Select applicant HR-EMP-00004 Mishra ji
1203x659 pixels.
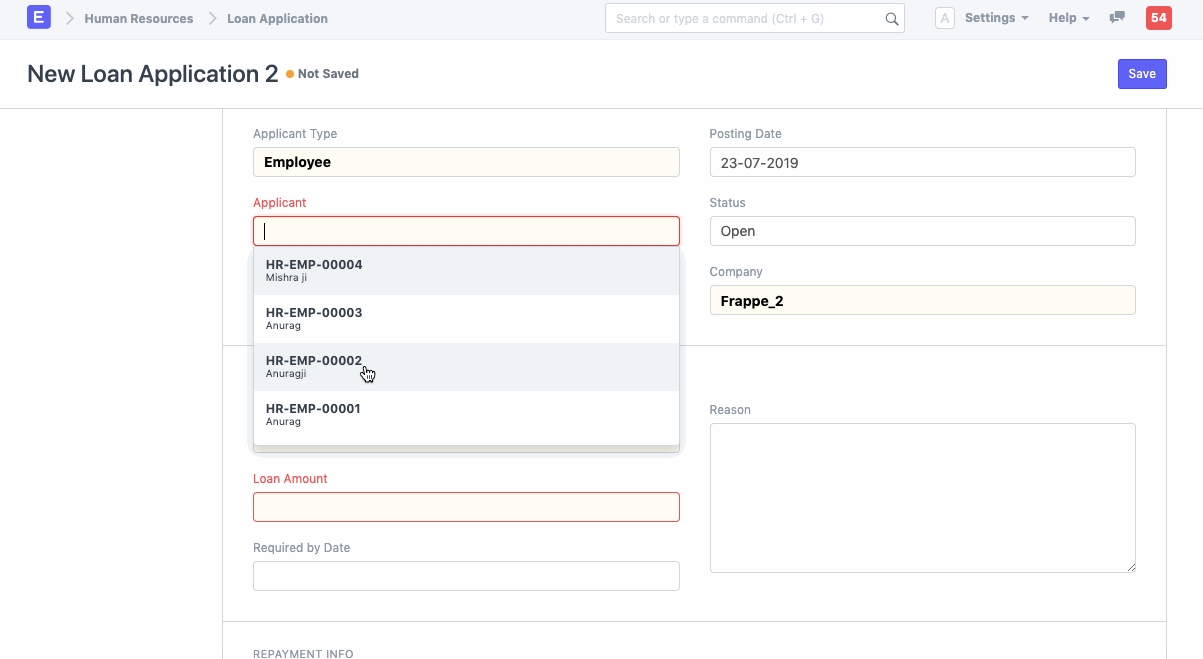pos(466,271)
